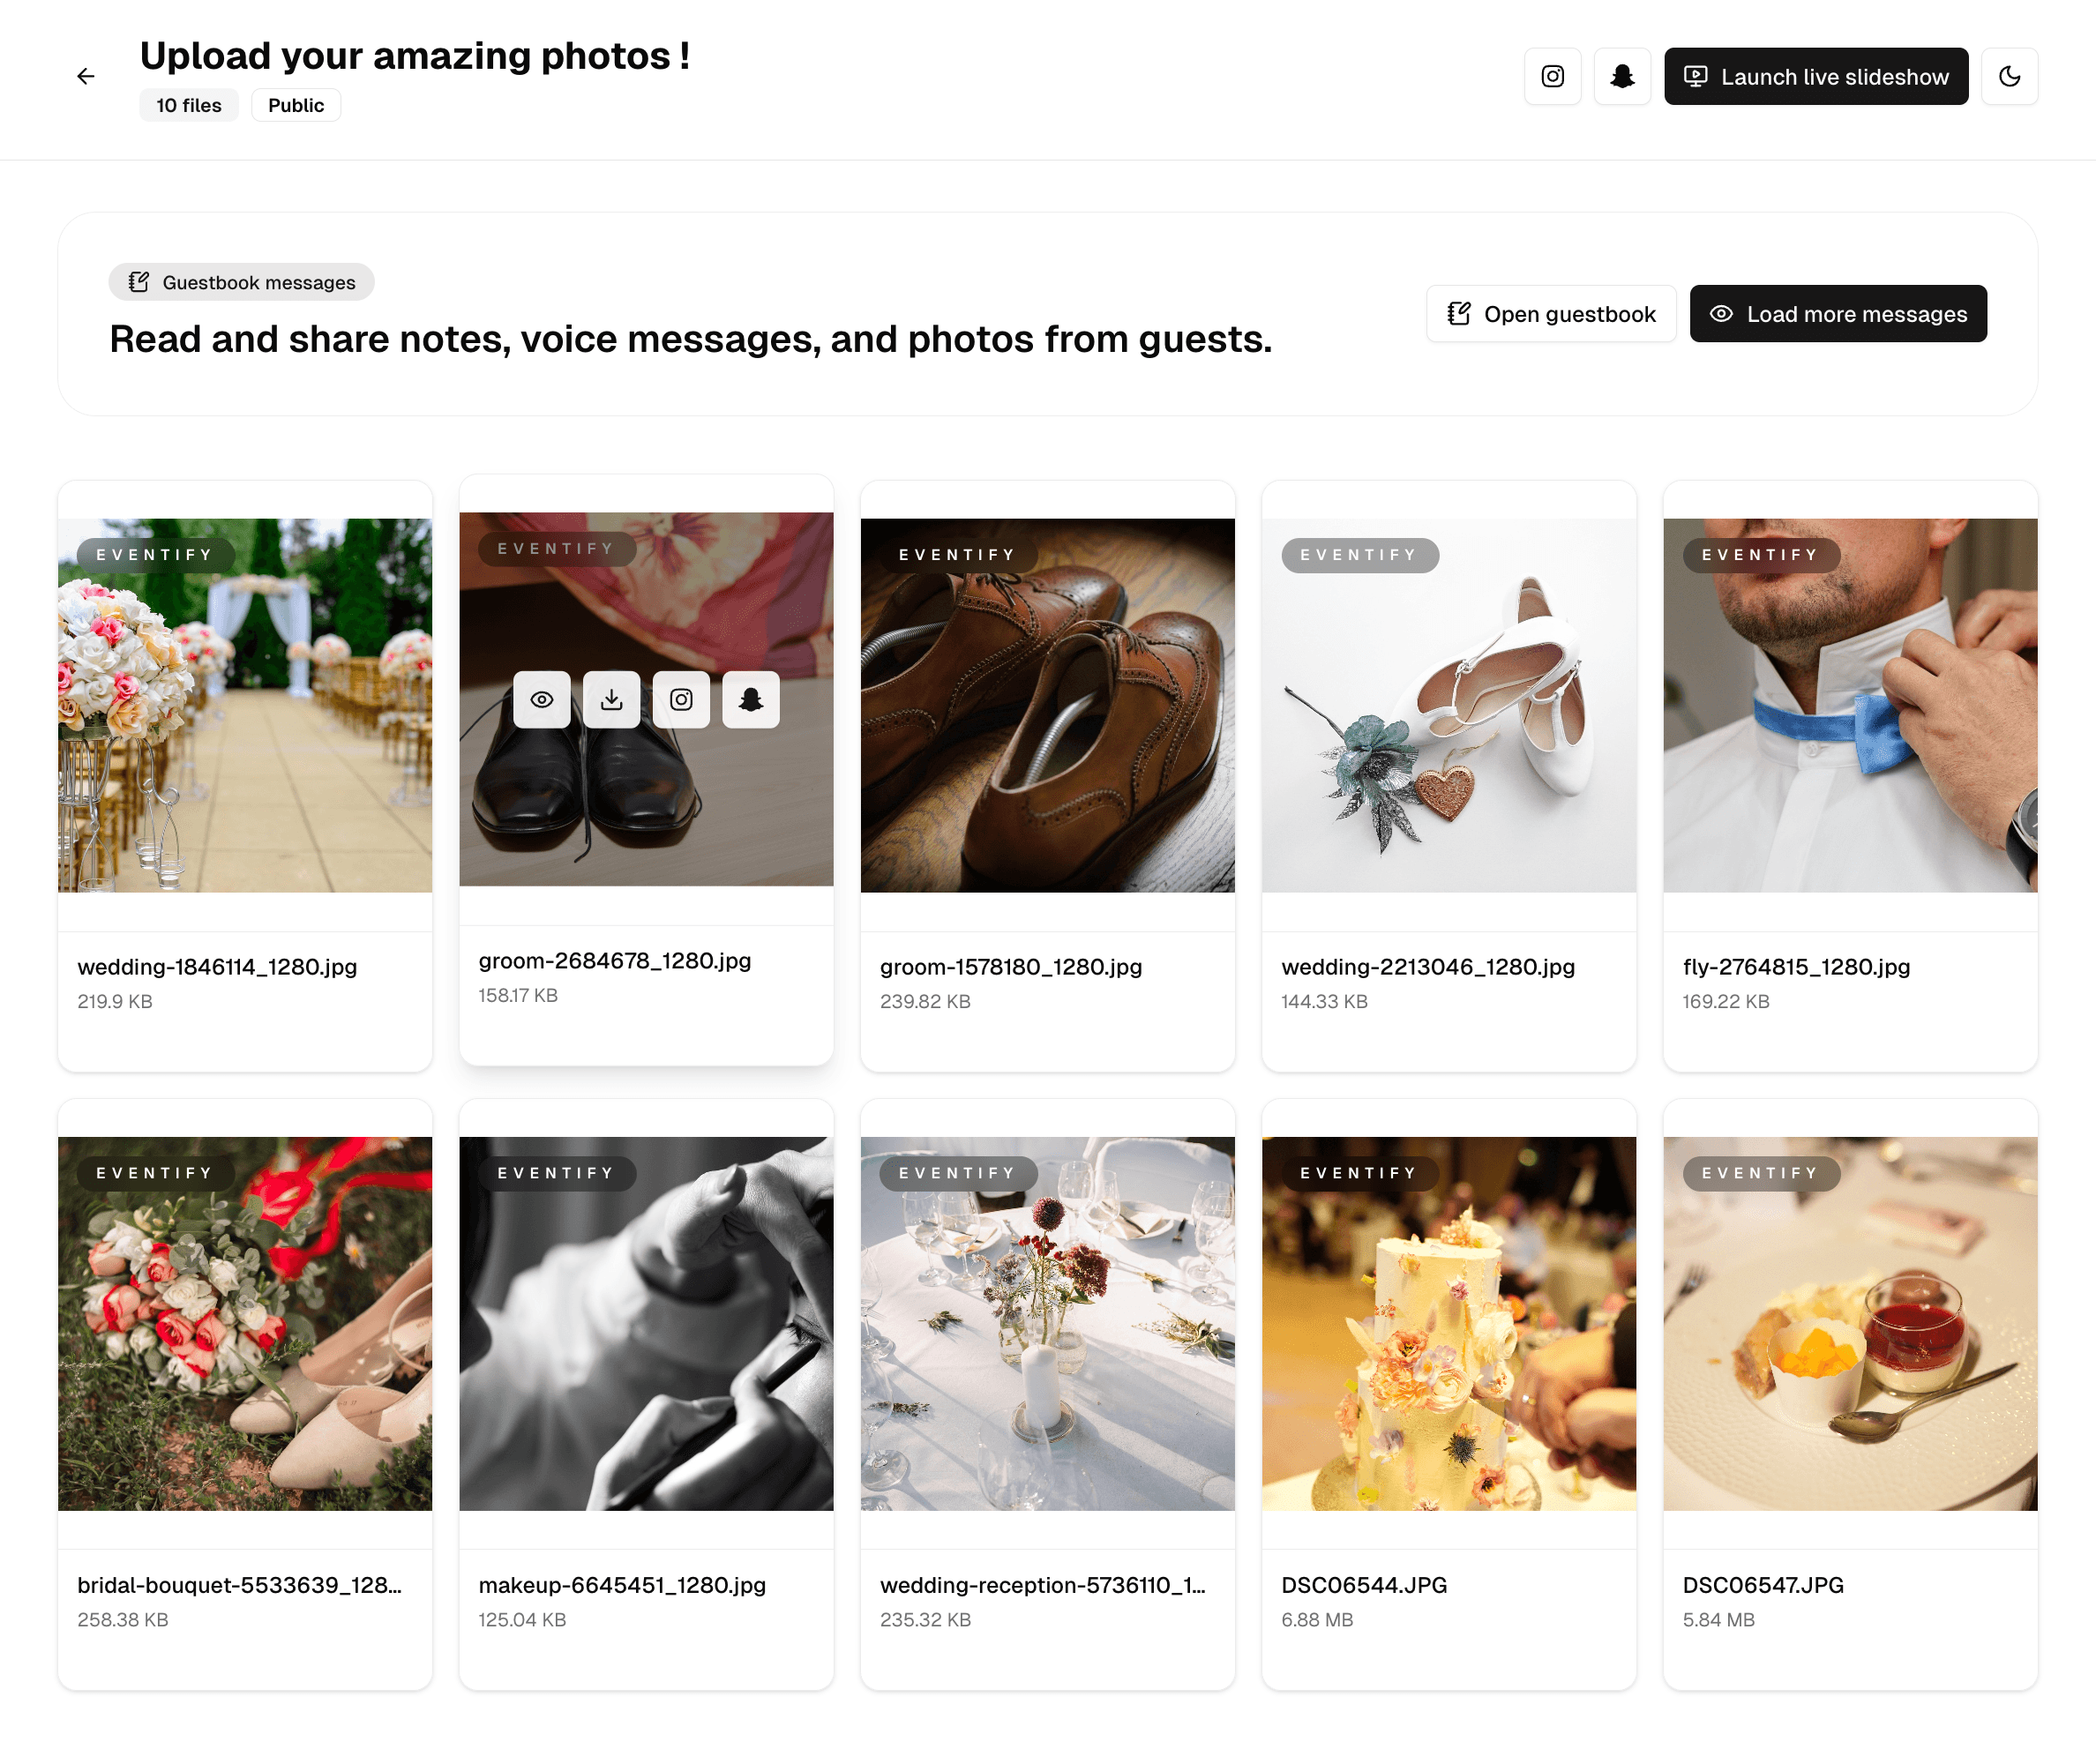Preview the groom-2684678 photo with eye icon
2096x1764 pixels.
[542, 700]
